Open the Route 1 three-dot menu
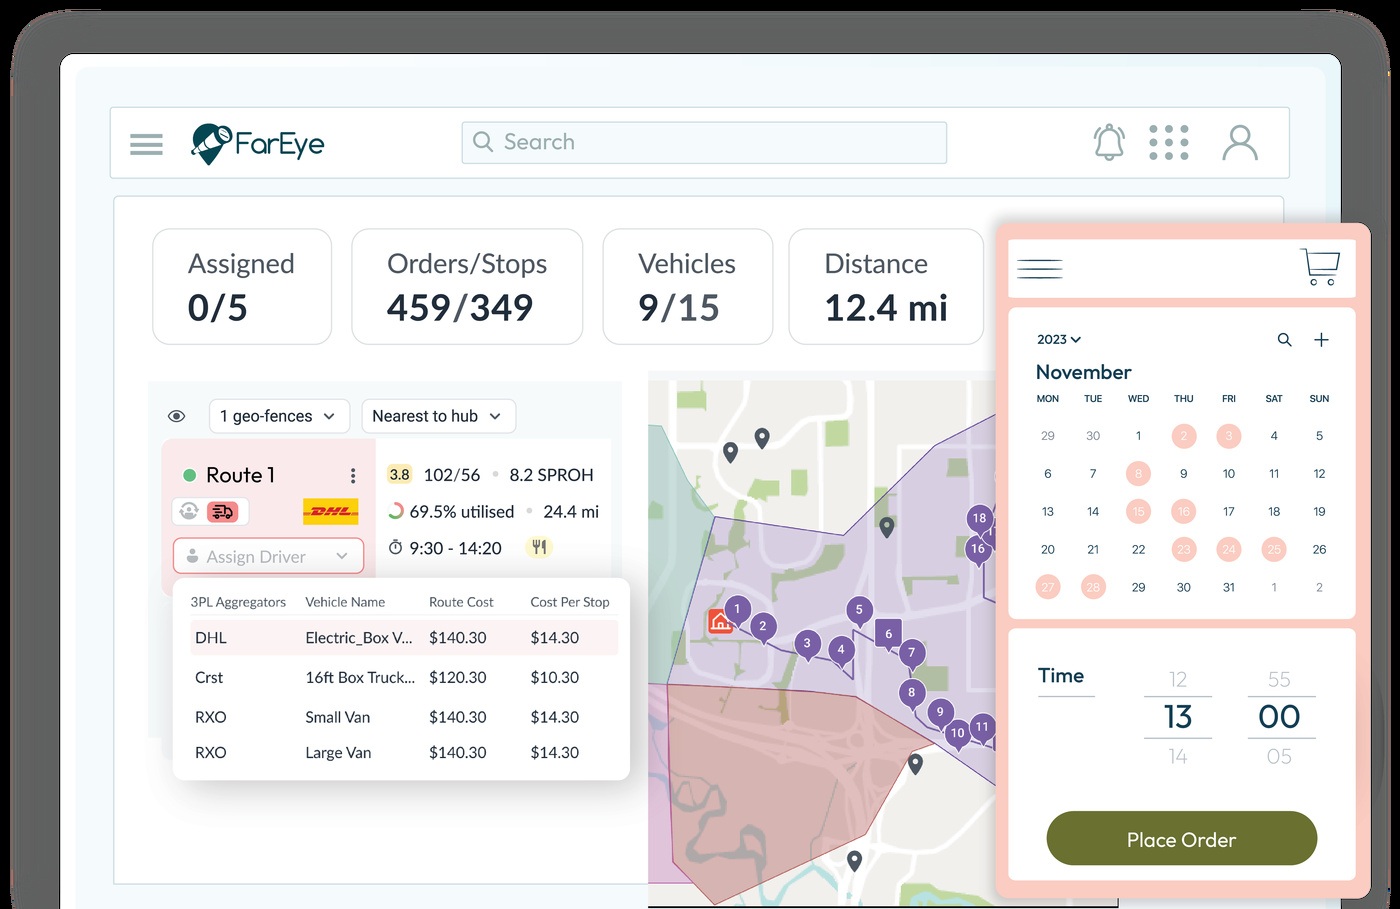 352,474
